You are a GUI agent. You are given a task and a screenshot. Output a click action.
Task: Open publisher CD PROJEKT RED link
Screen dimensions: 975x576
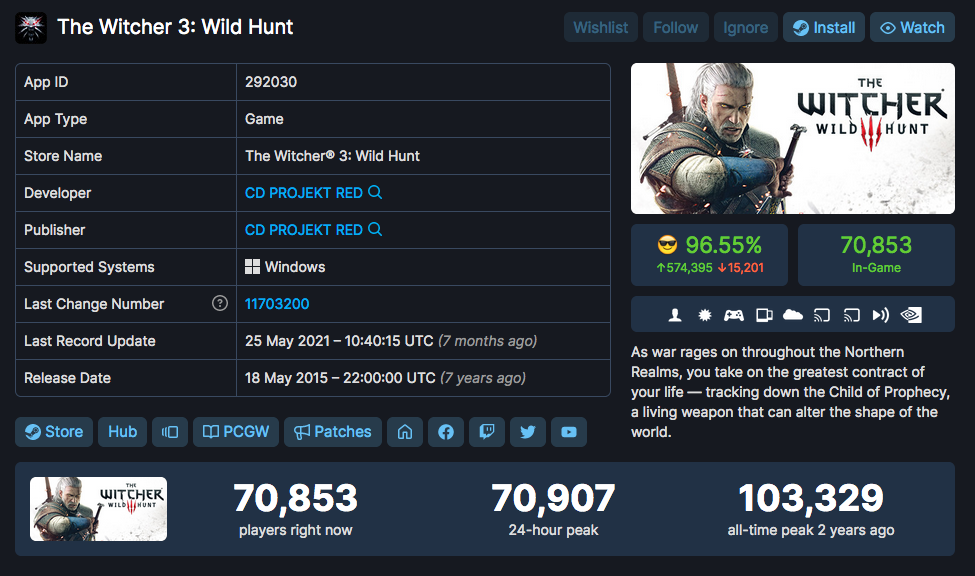303,230
